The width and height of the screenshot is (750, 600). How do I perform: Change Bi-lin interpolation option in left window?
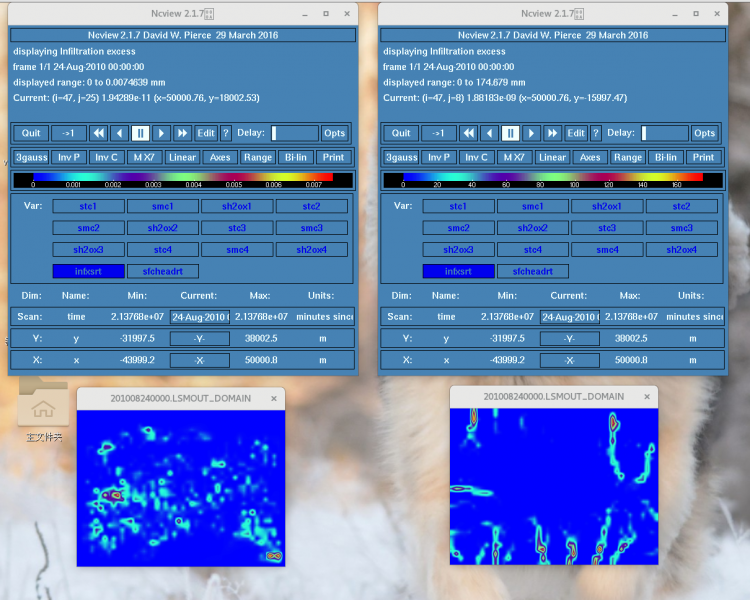click(295, 157)
